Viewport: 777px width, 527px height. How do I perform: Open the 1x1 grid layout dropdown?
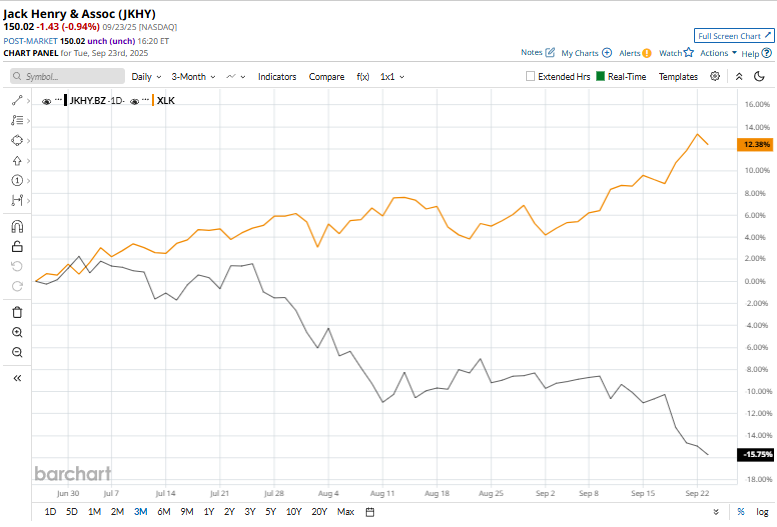pyautogui.click(x=392, y=77)
